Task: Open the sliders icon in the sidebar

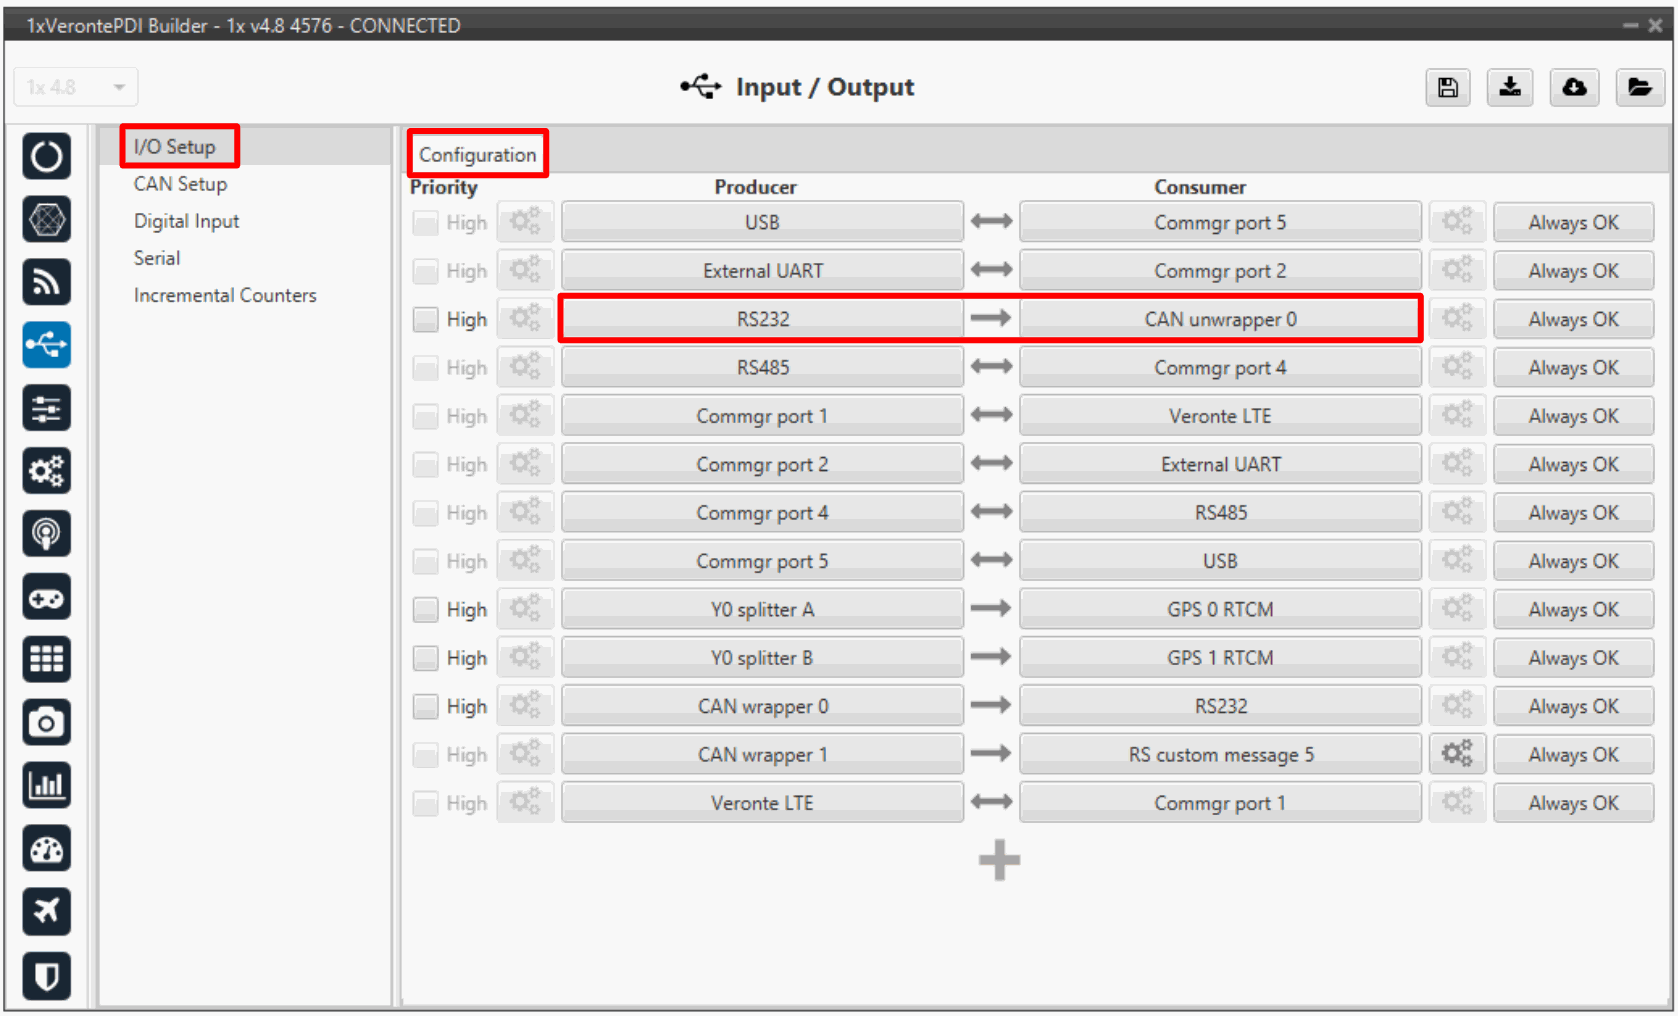Action: click(46, 408)
